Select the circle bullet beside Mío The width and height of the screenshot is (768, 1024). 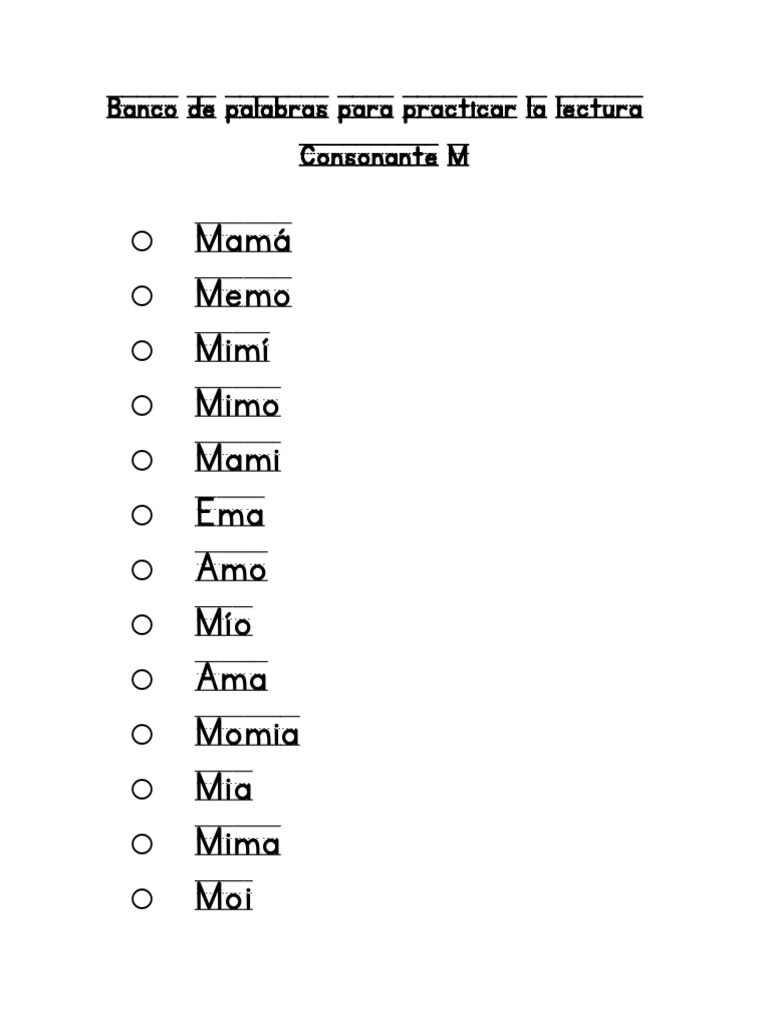(142, 625)
